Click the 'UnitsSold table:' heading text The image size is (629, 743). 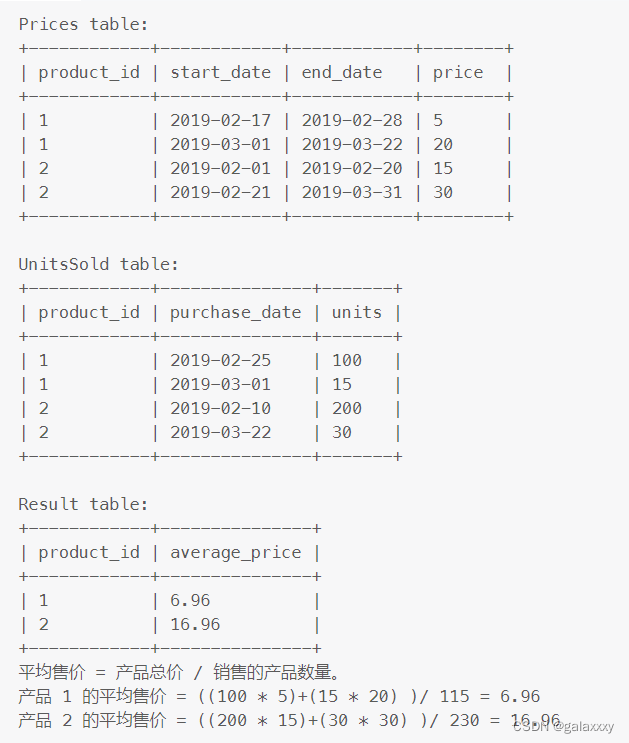tap(99, 264)
